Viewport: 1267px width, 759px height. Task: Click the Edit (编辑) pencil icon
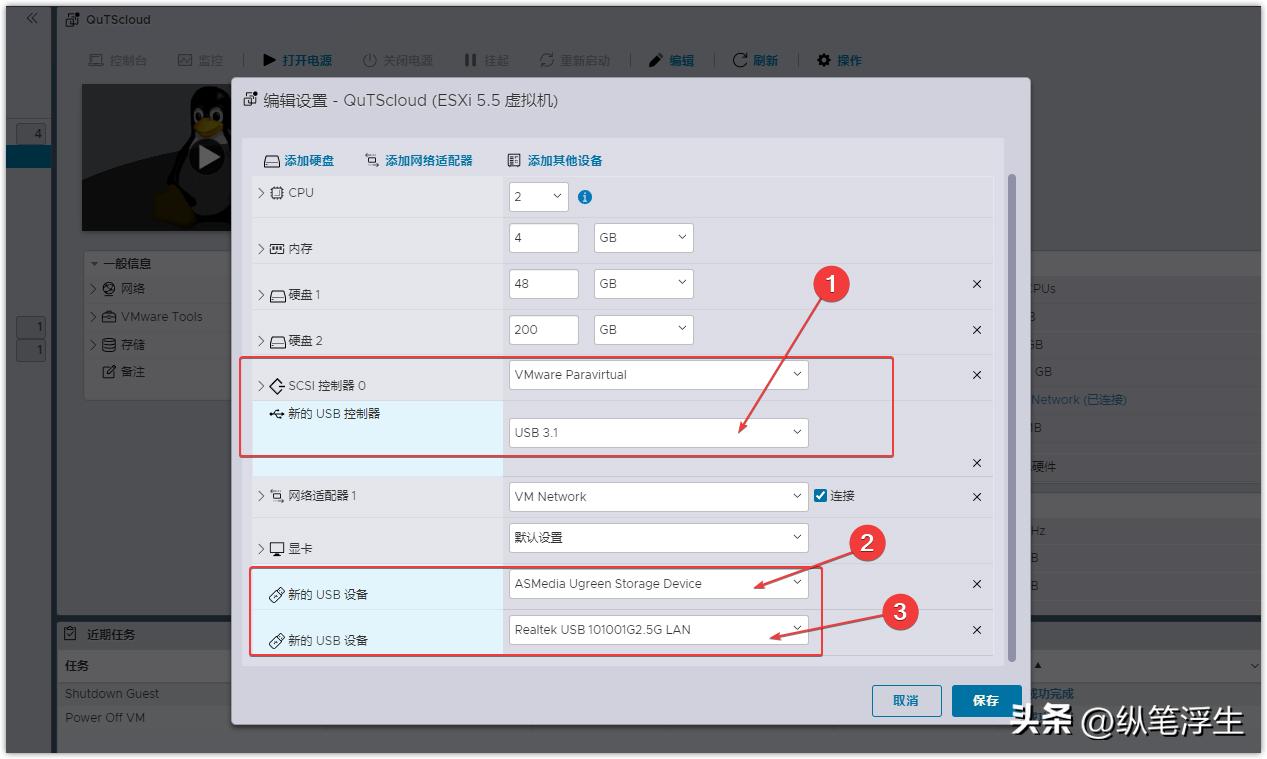click(x=655, y=60)
